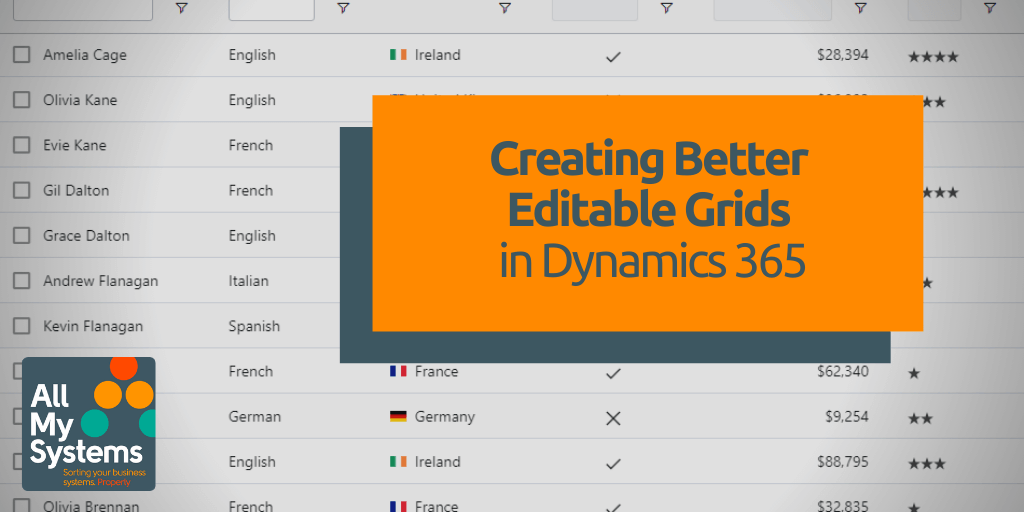This screenshot has width=1024, height=512.
Task: Focus the checkmark column filter box
Action: [595, 9]
